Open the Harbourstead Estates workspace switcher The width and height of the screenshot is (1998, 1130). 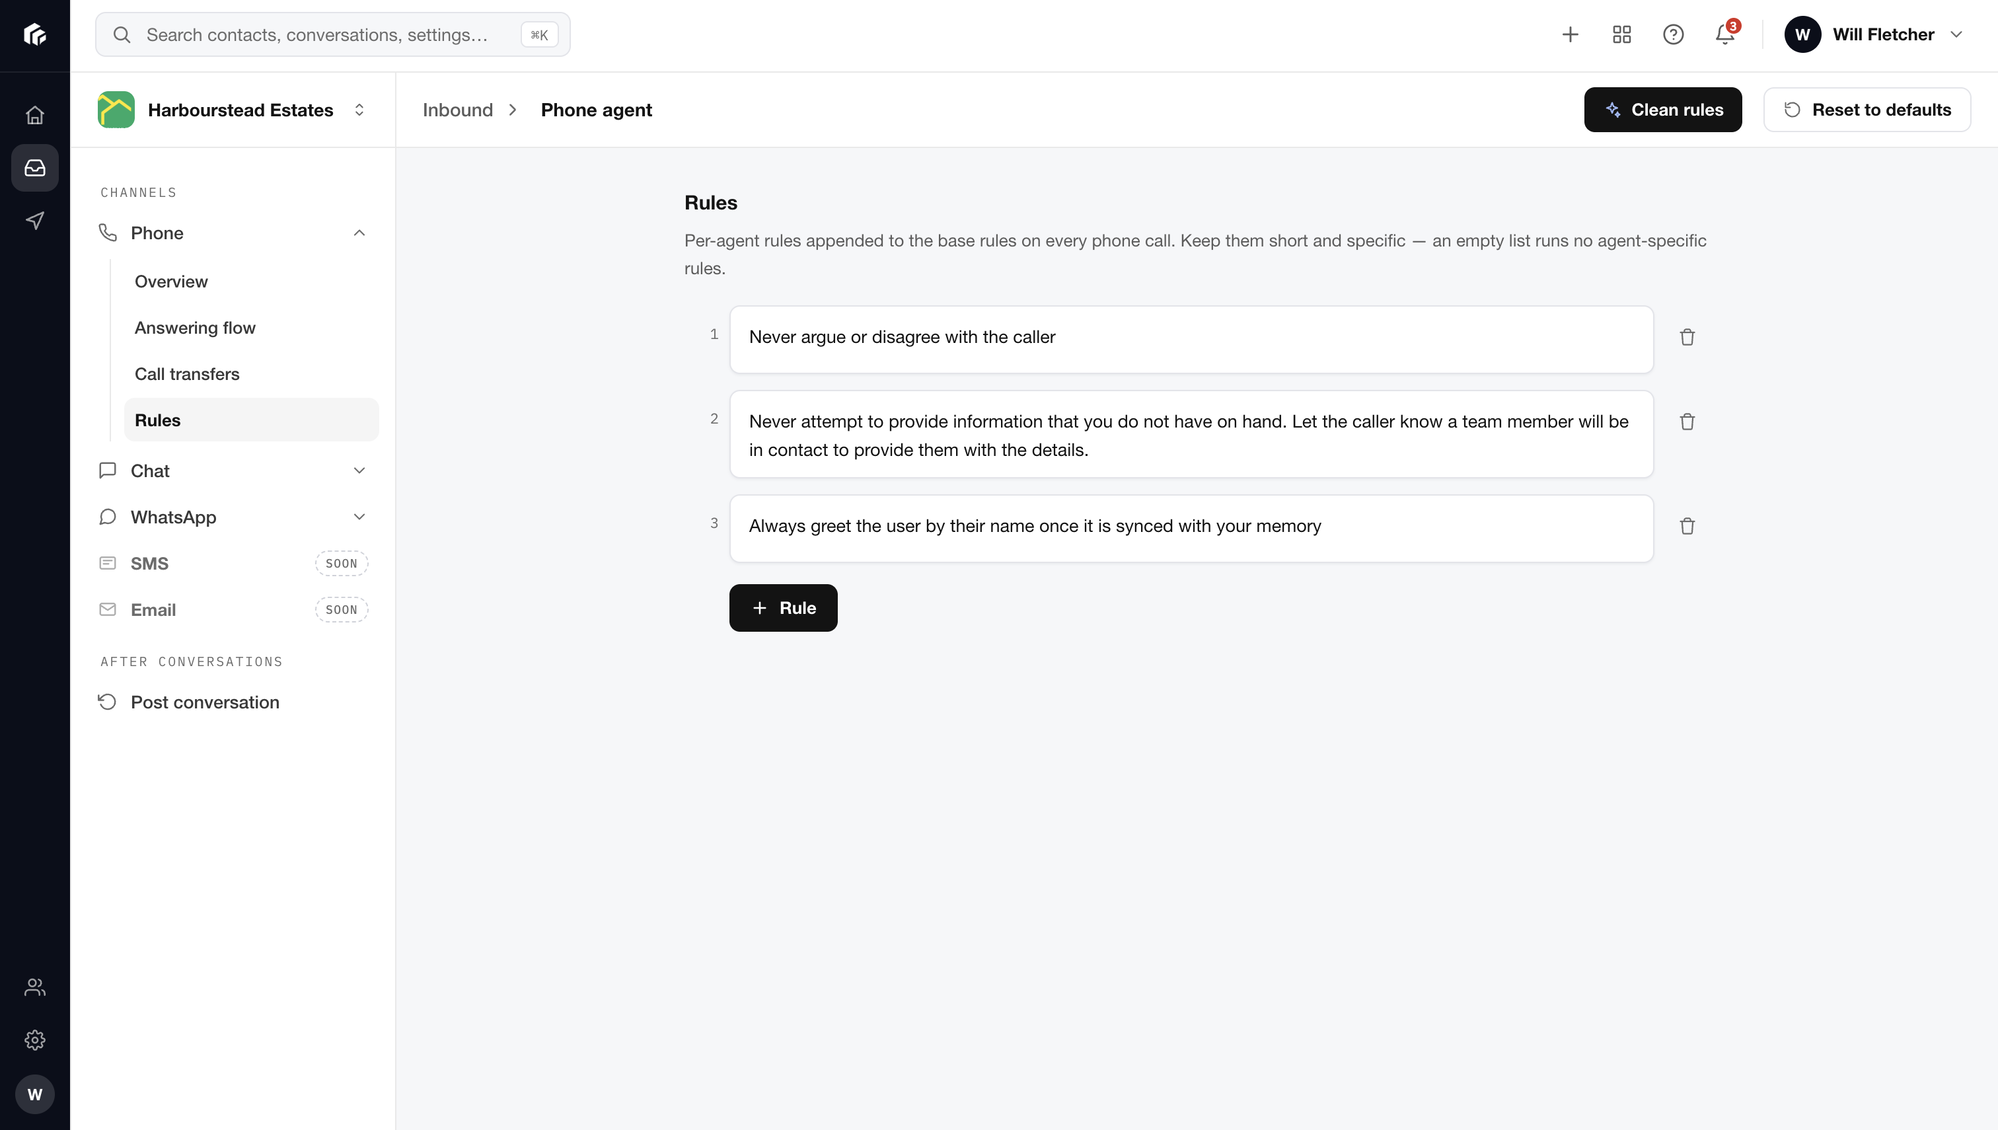coord(233,110)
